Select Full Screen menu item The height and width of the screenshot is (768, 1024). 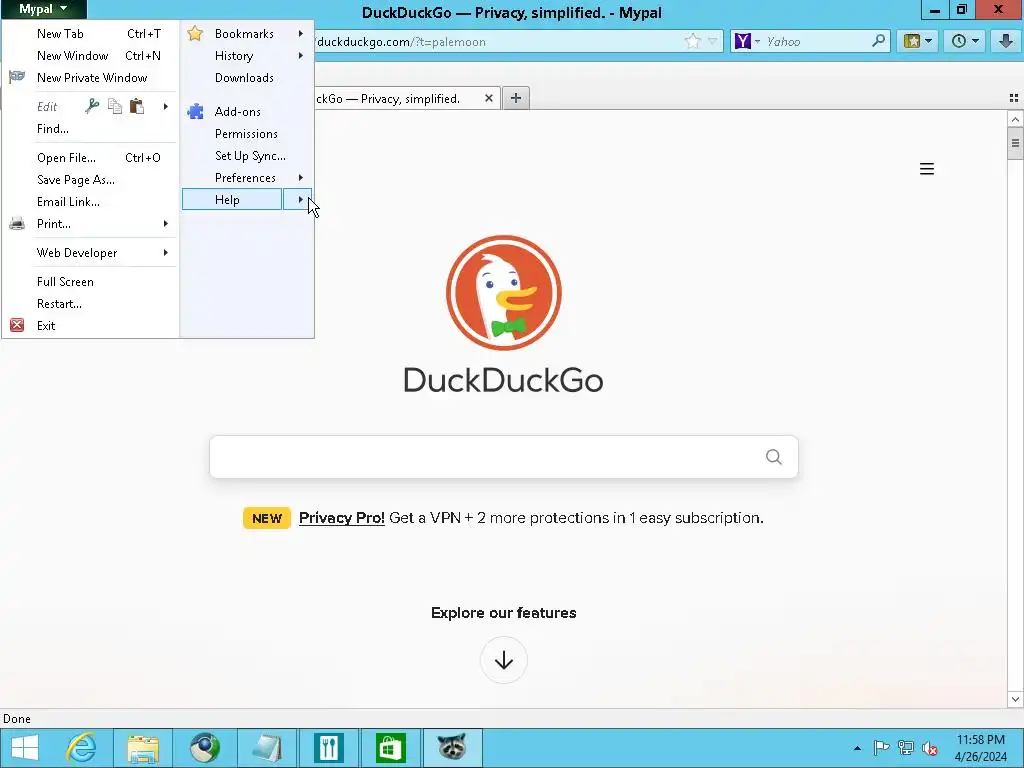tap(89, 281)
